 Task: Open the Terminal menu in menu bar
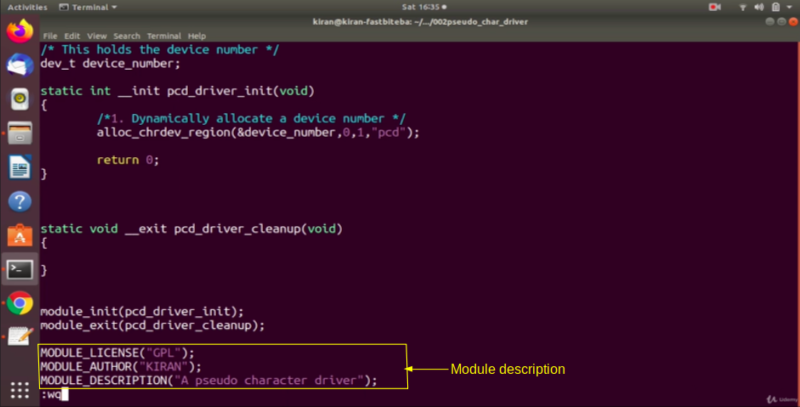164,36
